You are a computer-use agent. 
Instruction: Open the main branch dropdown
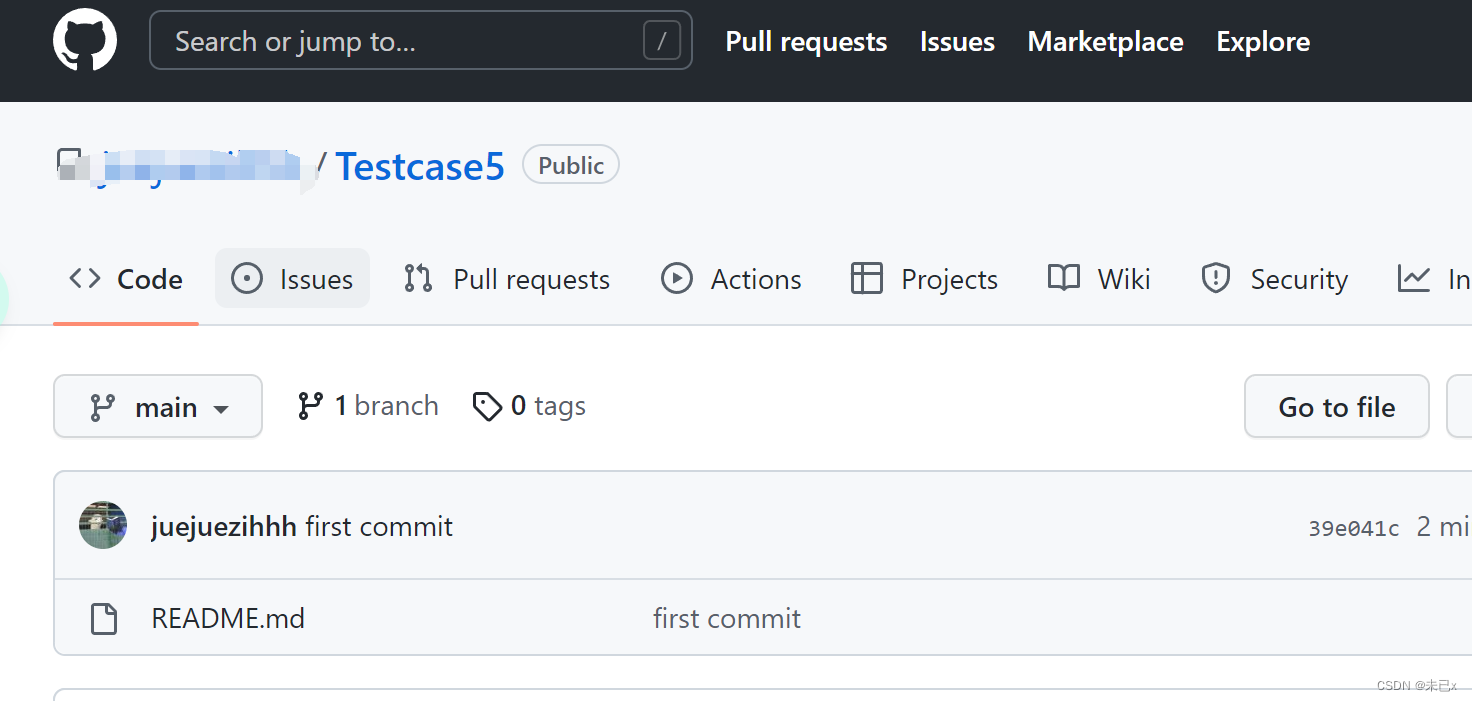(158, 407)
